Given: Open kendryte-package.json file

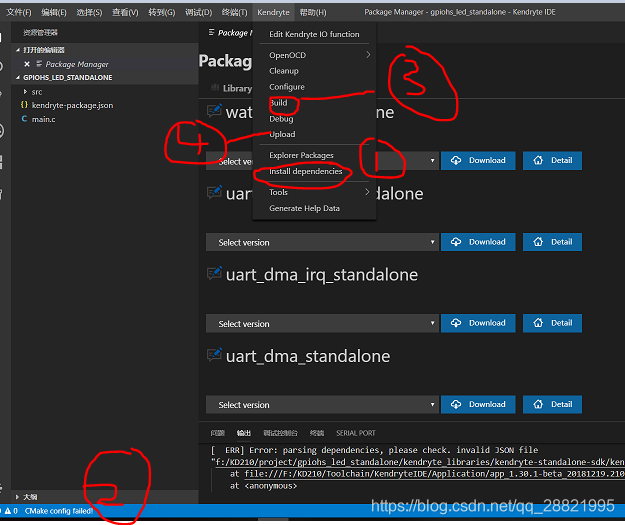Looking at the screenshot, I should [72, 105].
